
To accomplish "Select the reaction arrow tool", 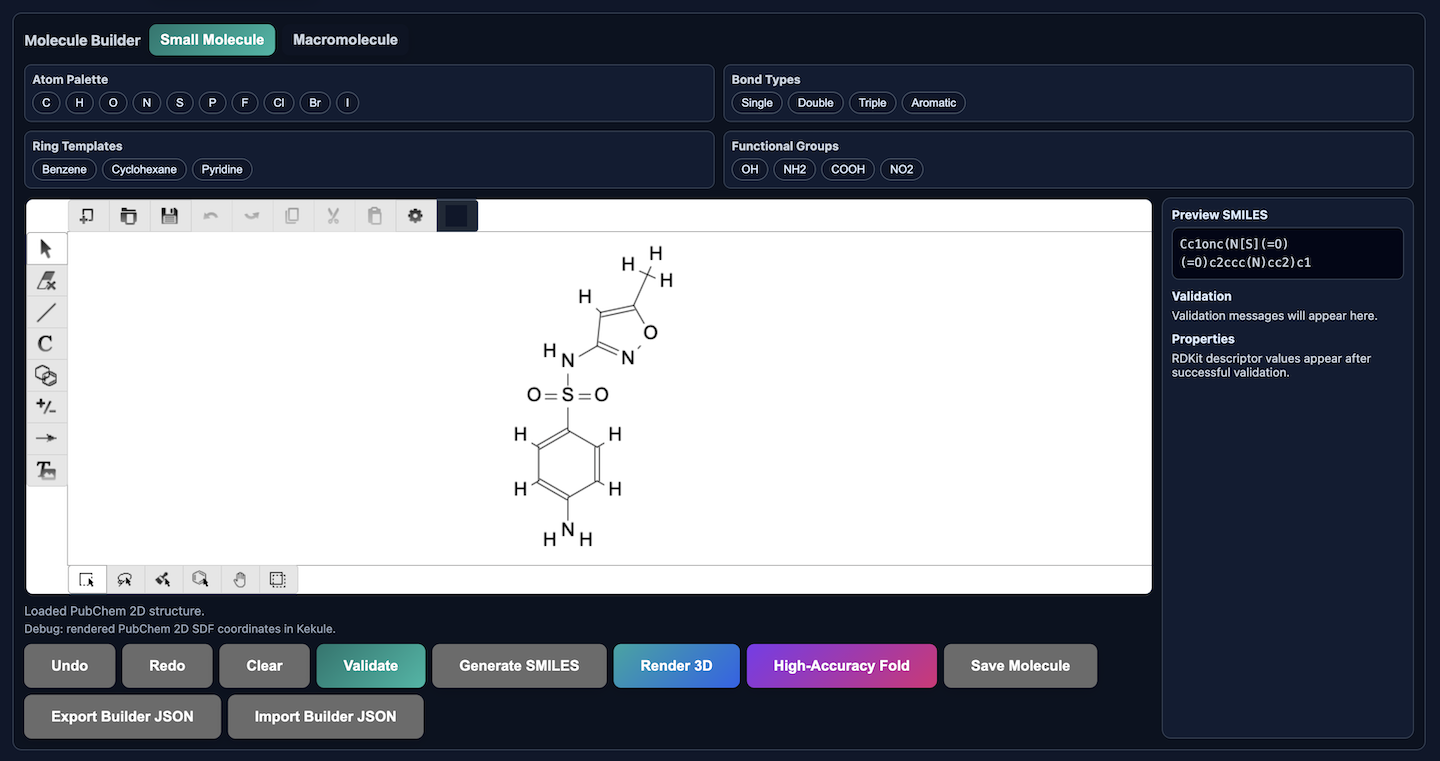I will 46,438.
